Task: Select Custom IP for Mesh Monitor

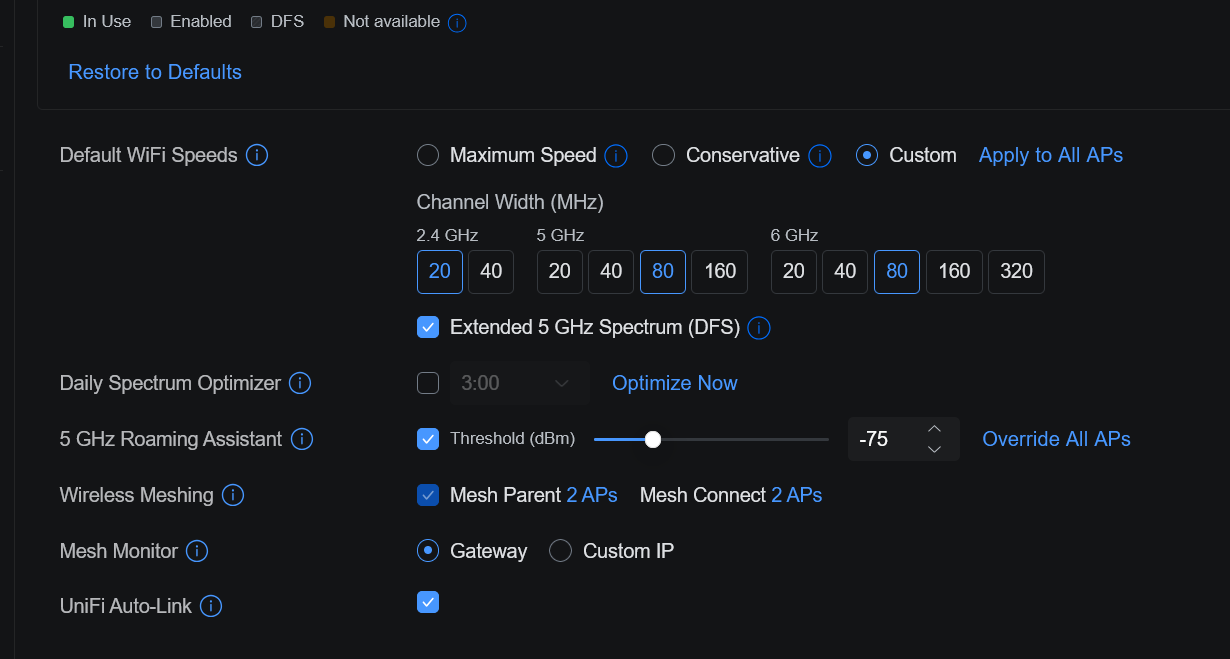Action: tap(561, 551)
